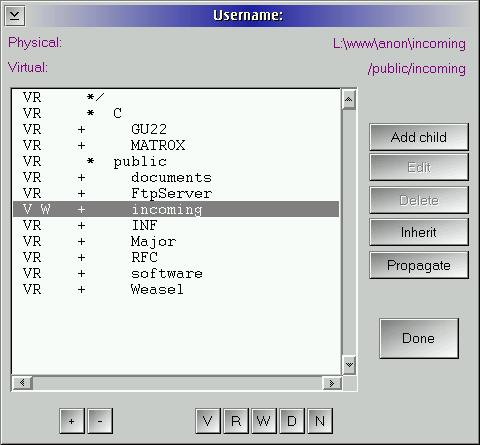Expand the GU22 directory entry
Image resolution: width=480 pixels, height=445 pixels.
(x=81, y=130)
